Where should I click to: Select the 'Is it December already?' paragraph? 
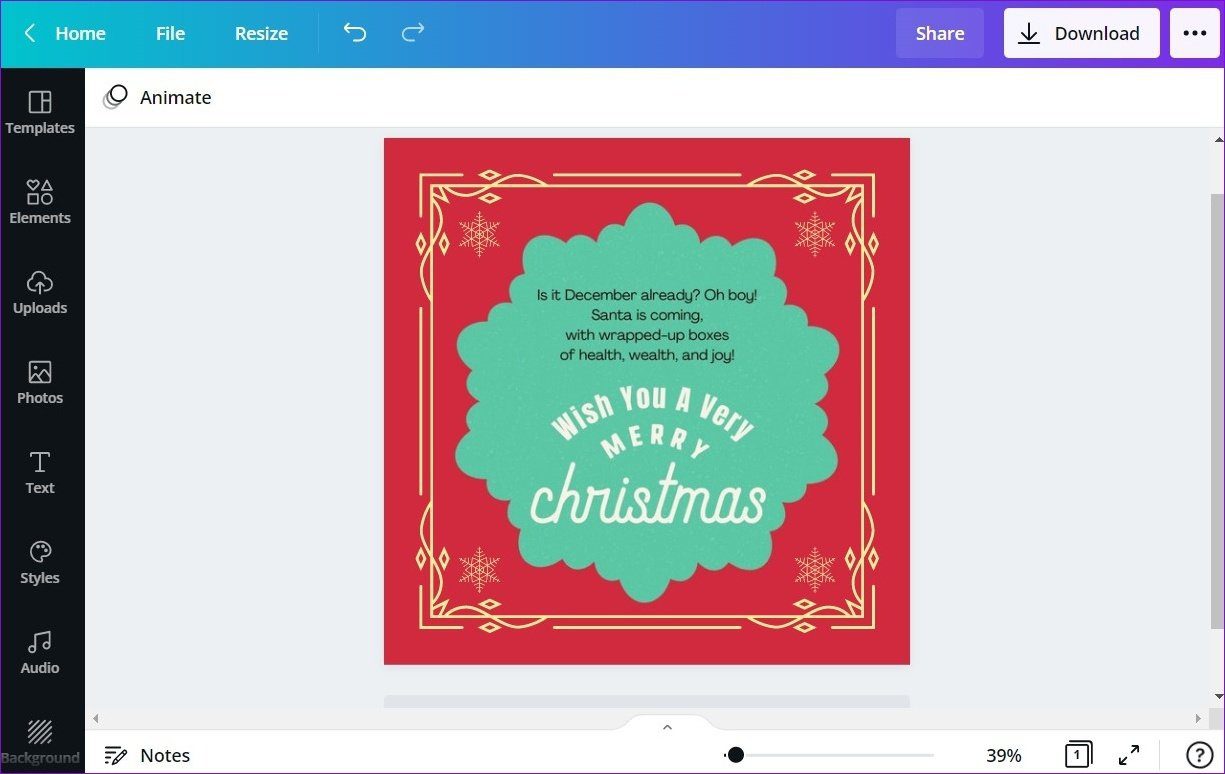(x=647, y=325)
